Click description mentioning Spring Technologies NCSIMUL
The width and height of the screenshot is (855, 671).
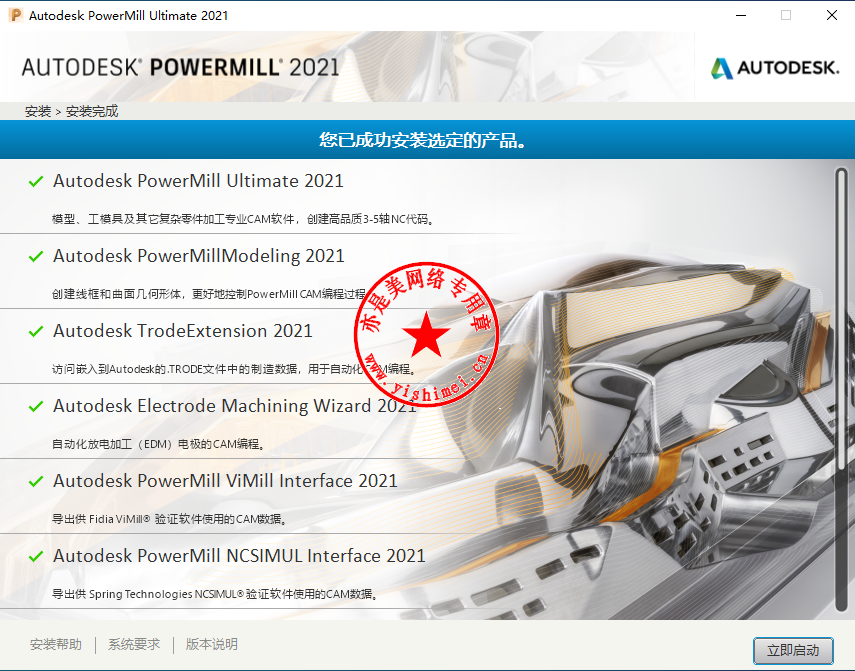(x=215, y=594)
